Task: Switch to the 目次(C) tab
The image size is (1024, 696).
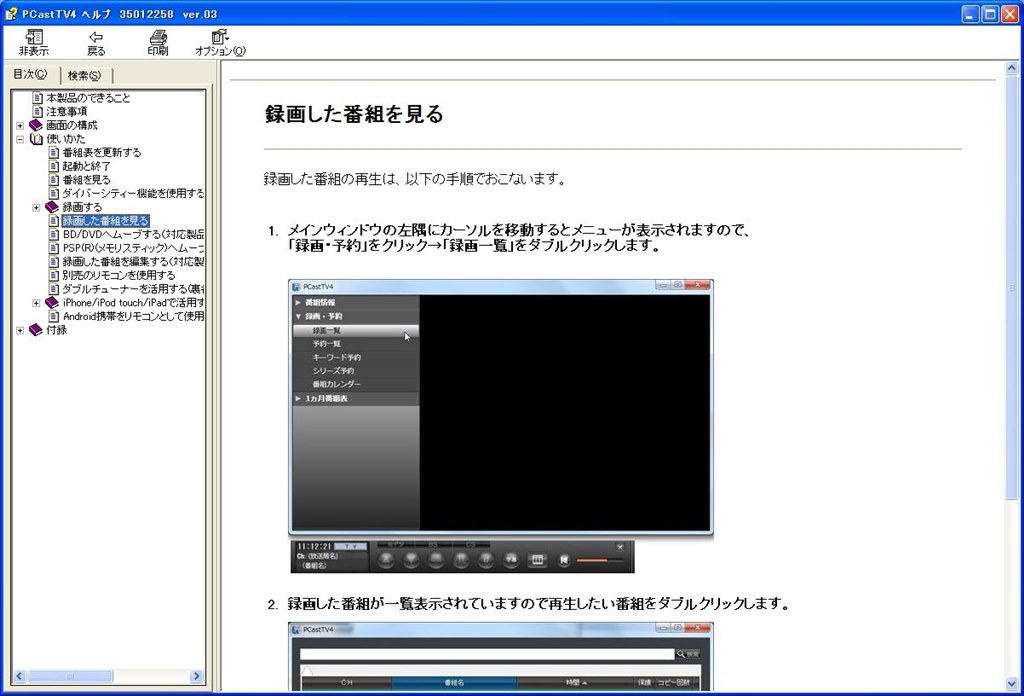Action: [30, 74]
